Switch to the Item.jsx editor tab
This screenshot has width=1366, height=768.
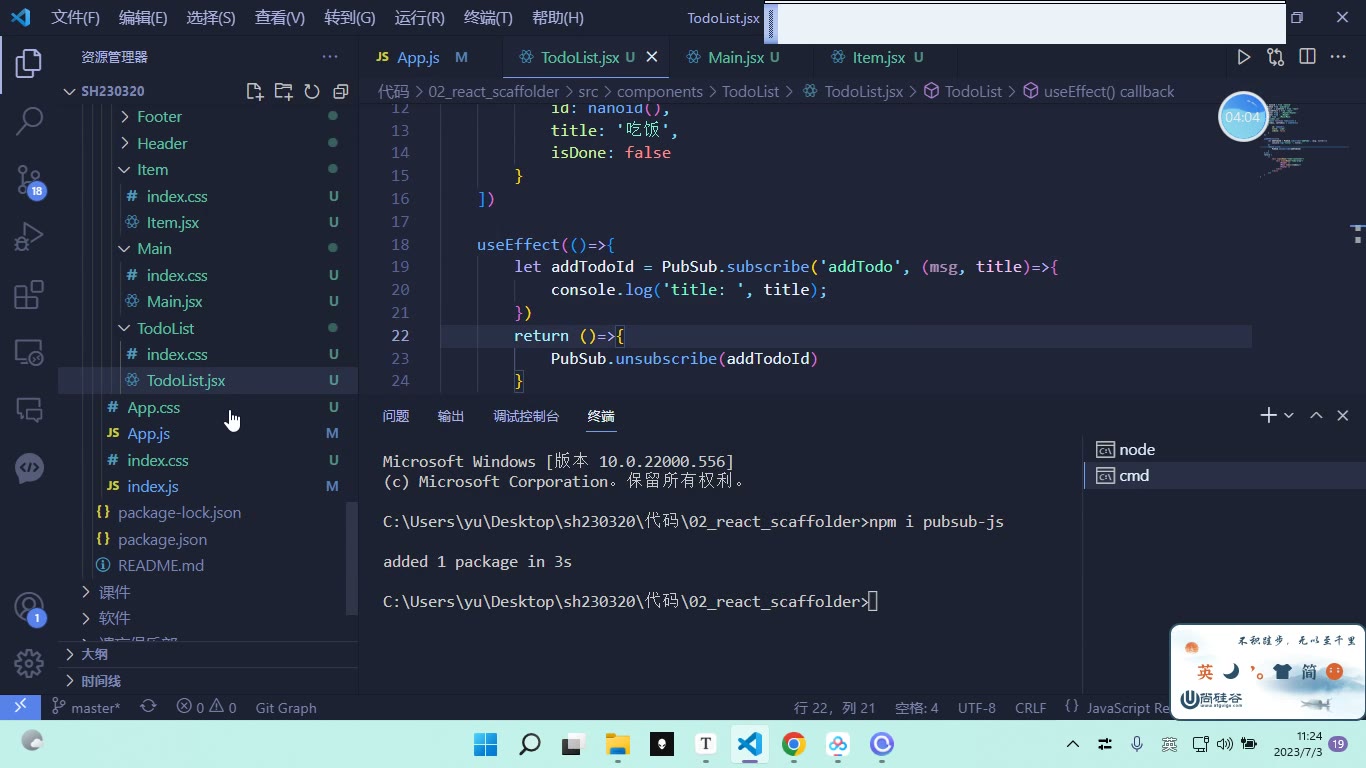[879, 57]
